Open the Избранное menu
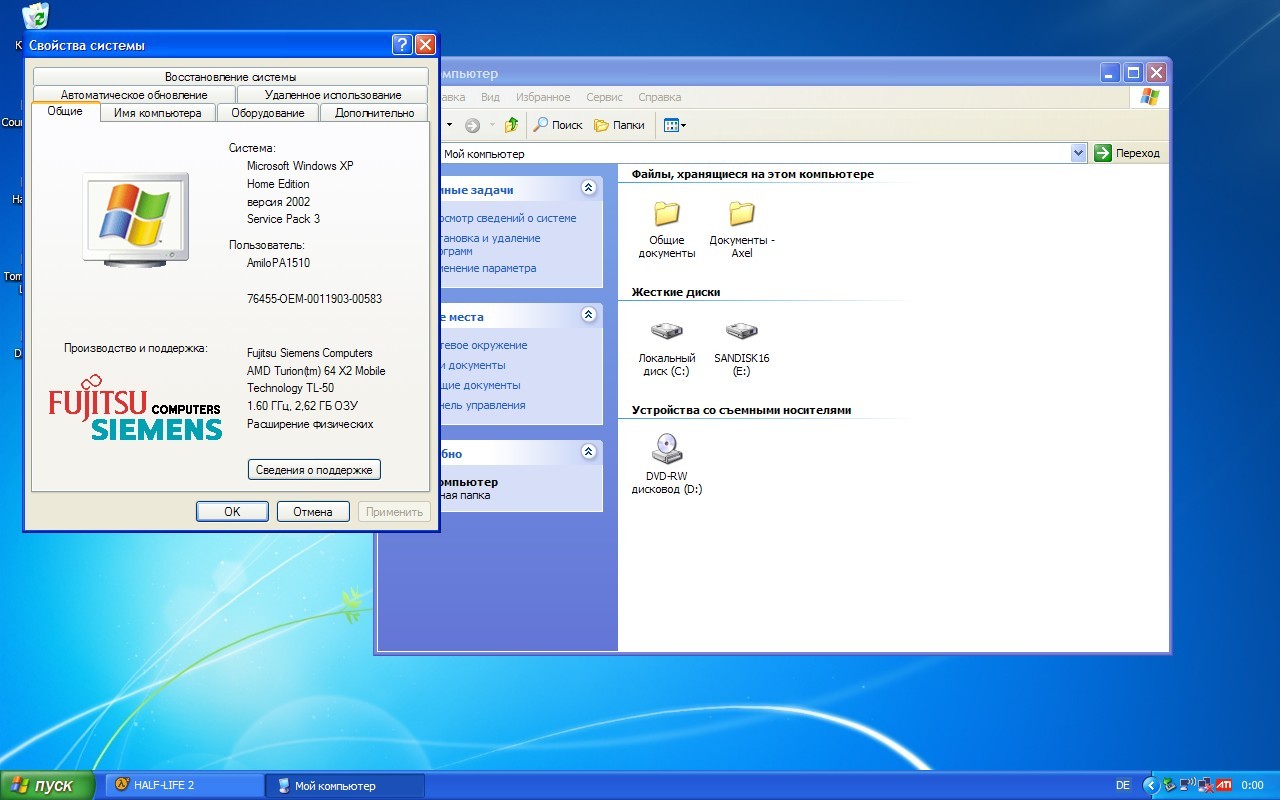The width and height of the screenshot is (1280, 800). (x=543, y=97)
